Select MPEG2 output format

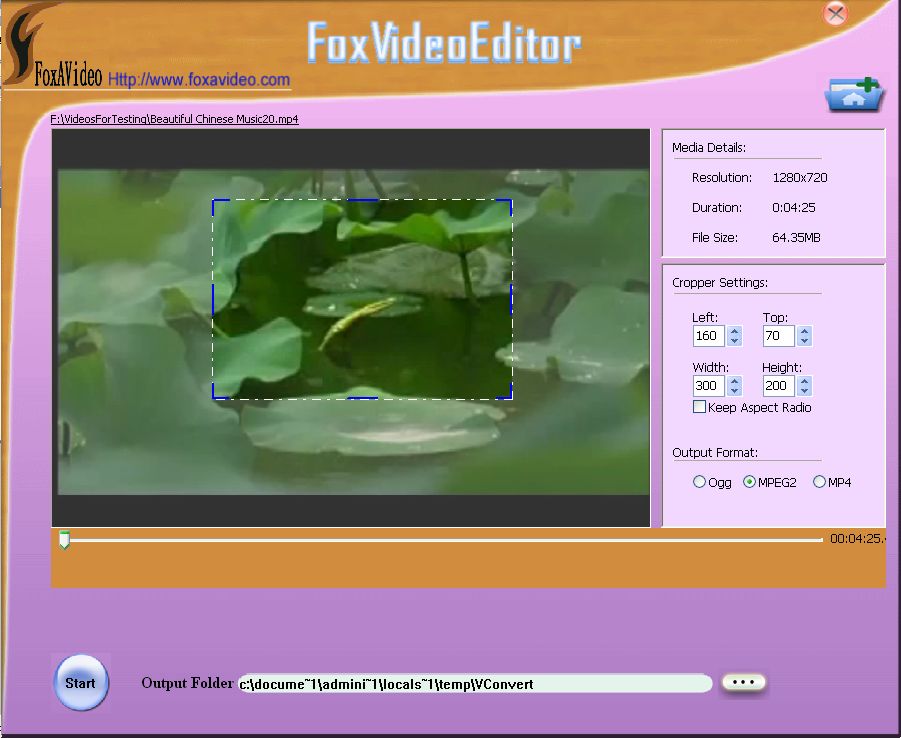coord(749,482)
